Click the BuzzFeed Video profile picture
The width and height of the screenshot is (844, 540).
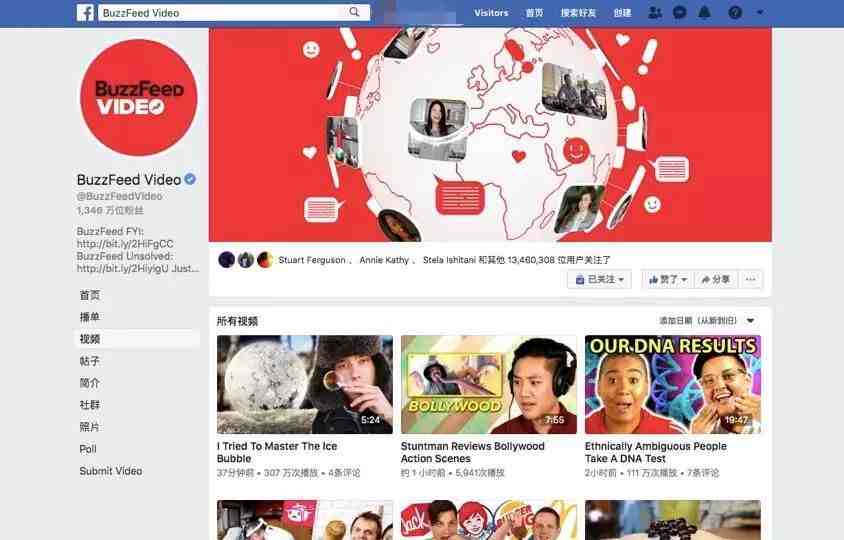point(139,97)
